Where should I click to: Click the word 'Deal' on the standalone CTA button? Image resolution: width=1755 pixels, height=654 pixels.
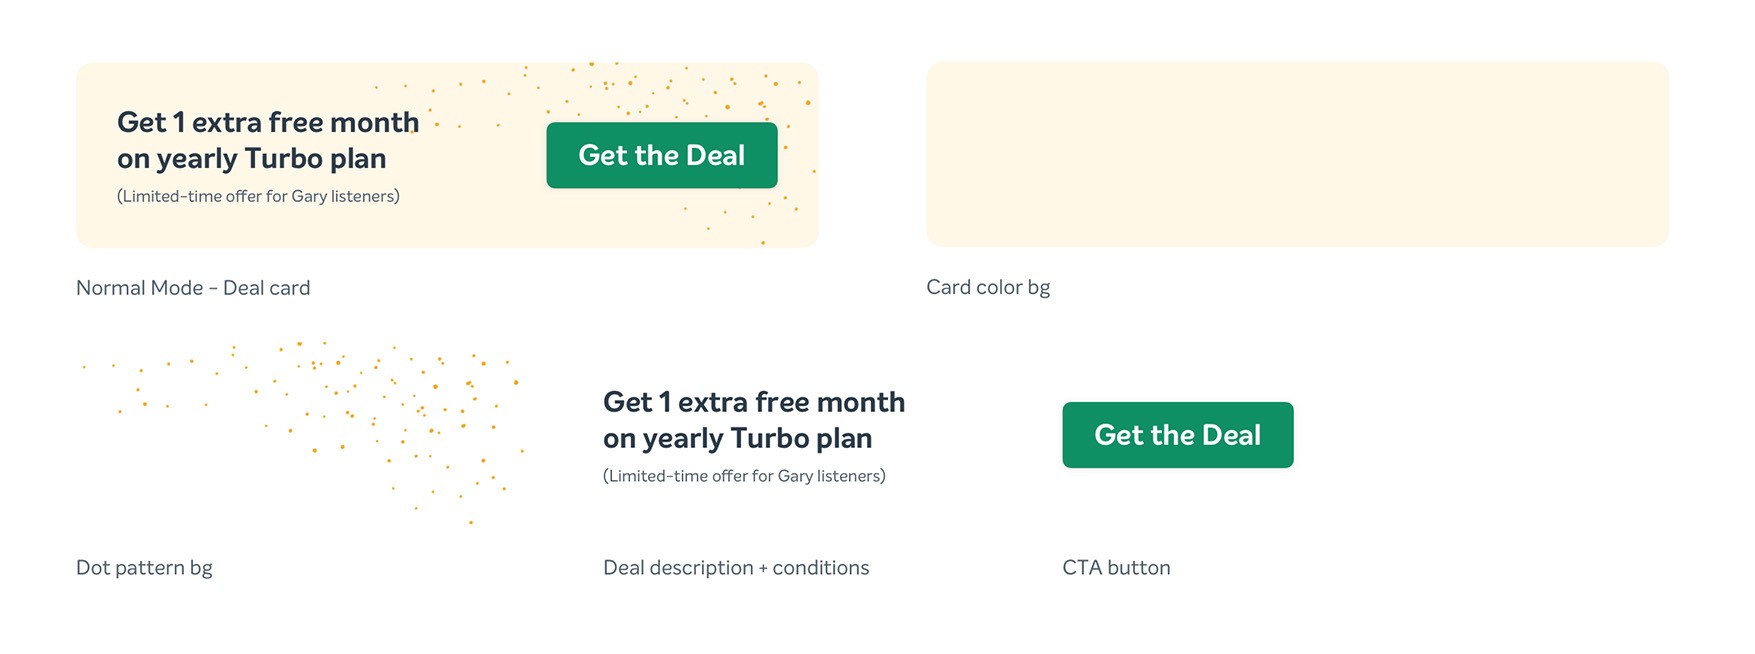pyautogui.click(x=1231, y=435)
